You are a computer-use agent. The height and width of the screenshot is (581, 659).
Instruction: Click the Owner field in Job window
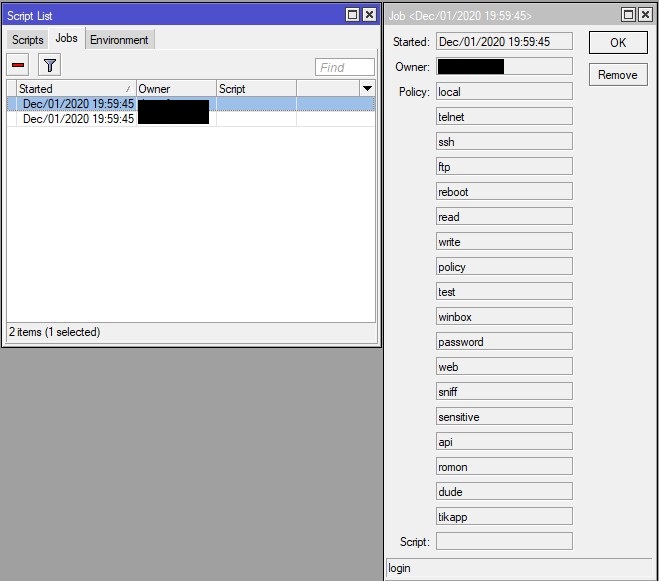(x=504, y=66)
